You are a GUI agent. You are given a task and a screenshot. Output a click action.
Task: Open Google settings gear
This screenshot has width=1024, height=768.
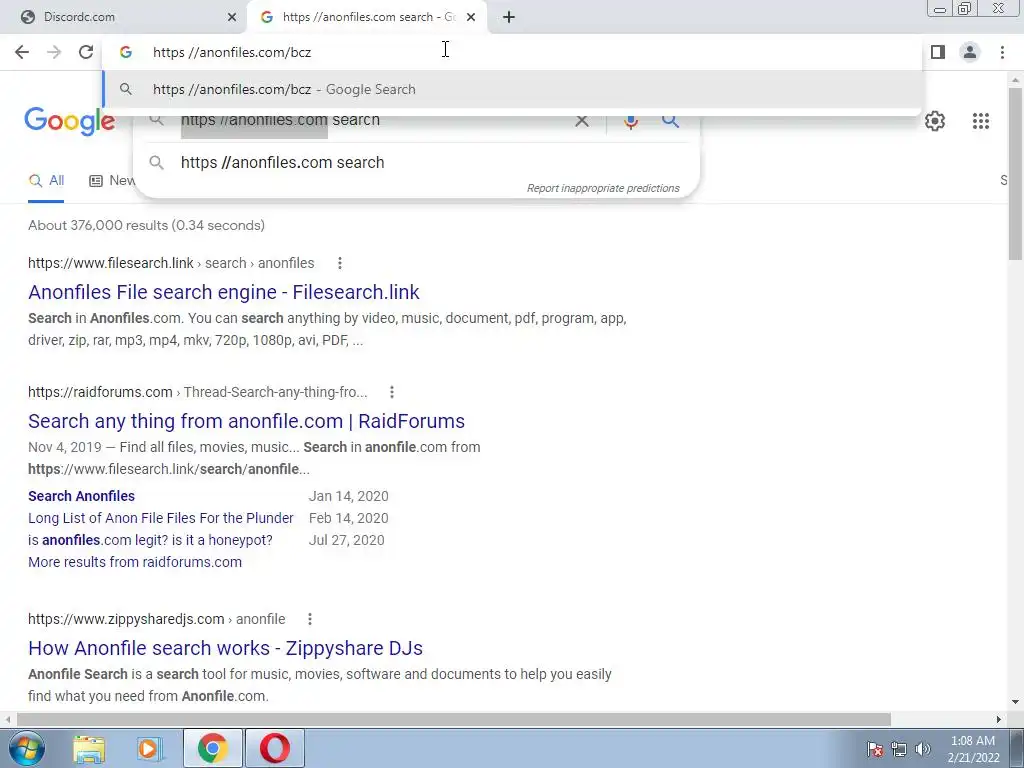point(935,121)
